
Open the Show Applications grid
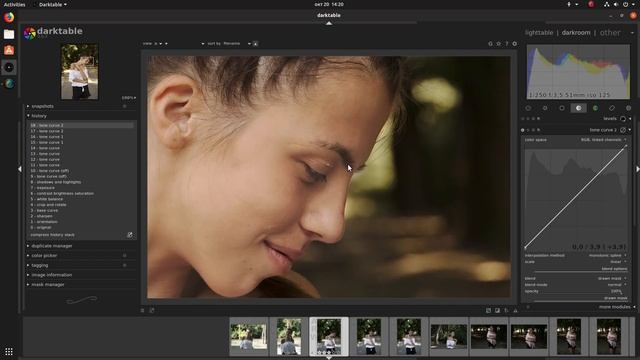pos(9,351)
